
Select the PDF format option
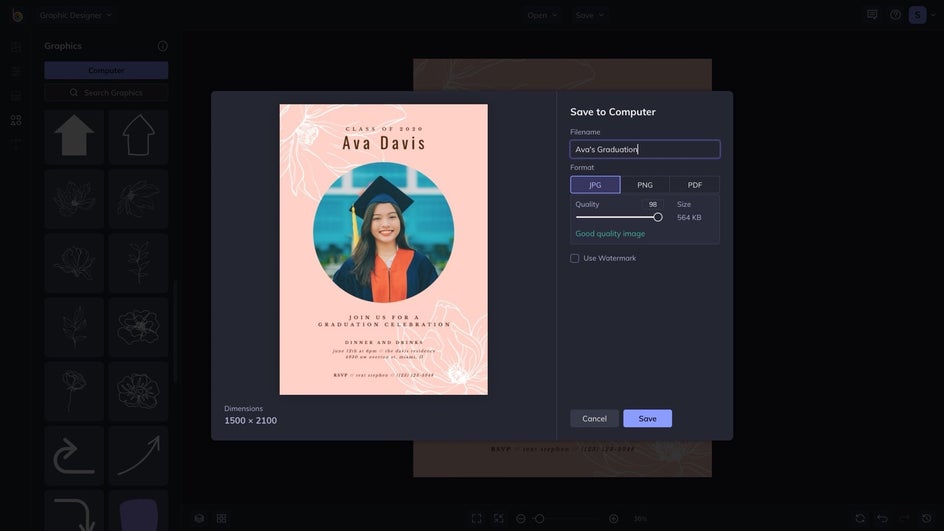(x=695, y=185)
